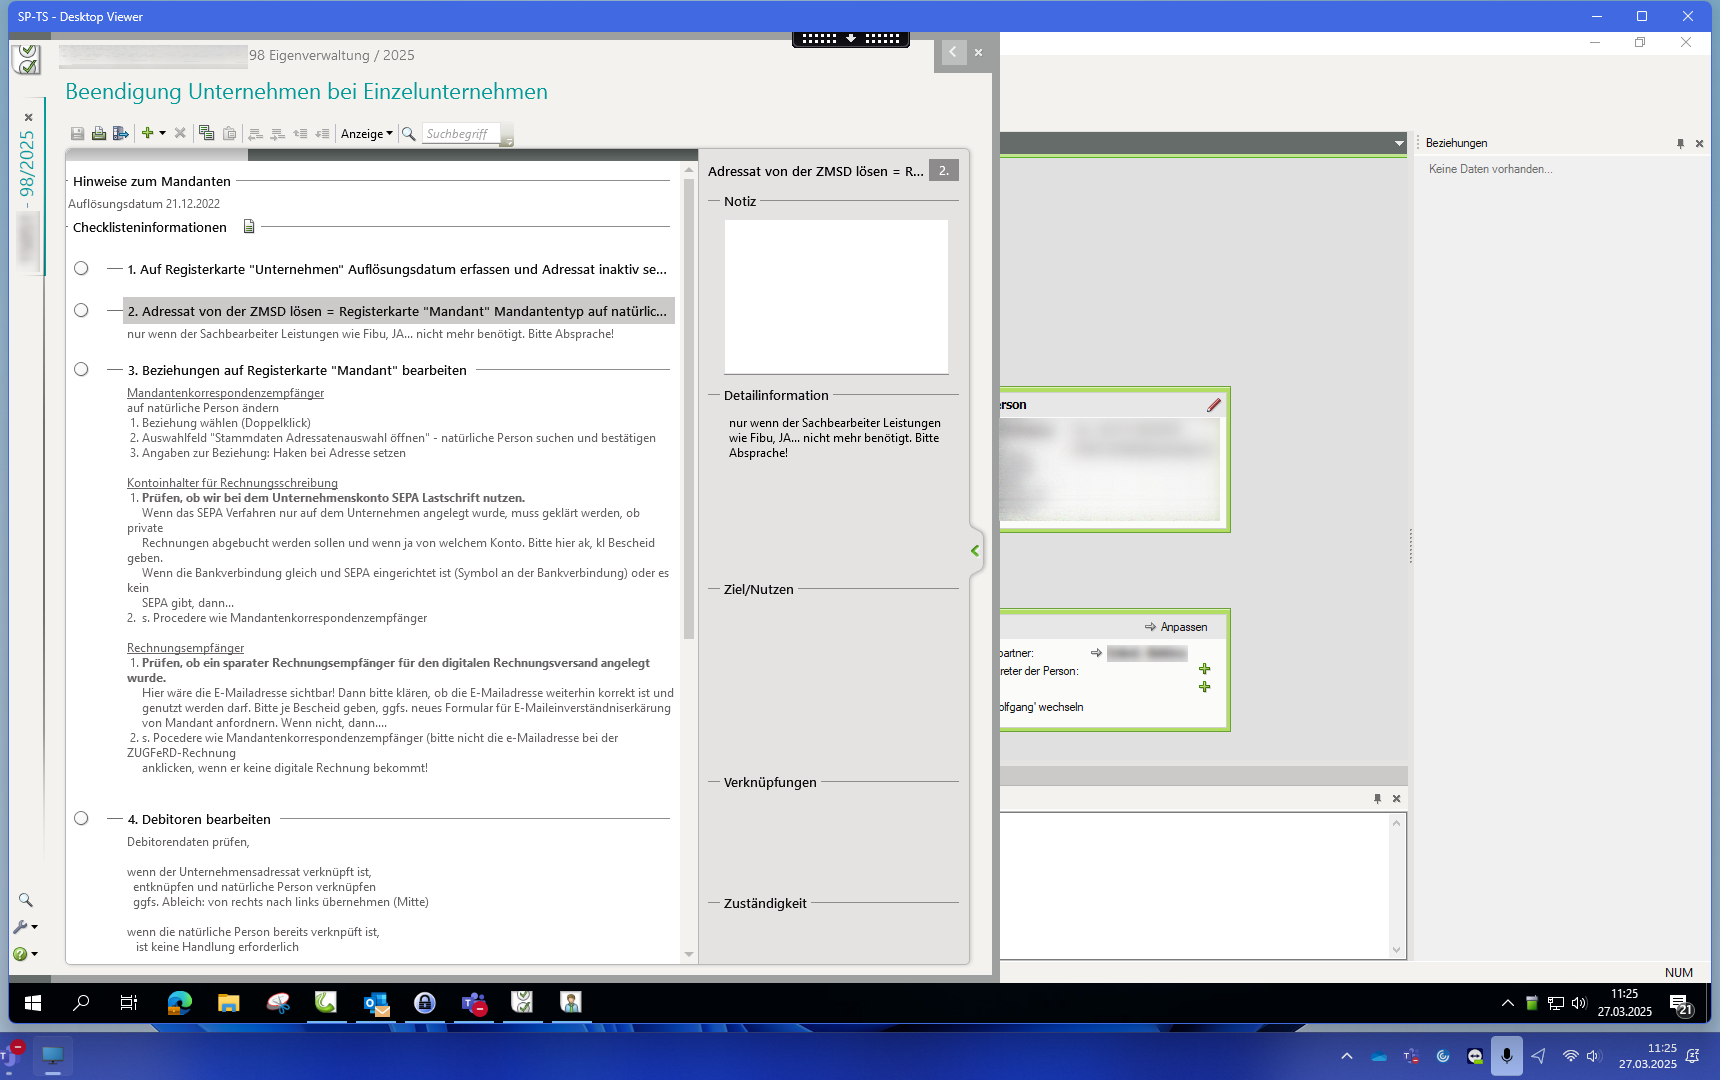Click the back arrow button in header
The image size is (1720, 1080).
point(953,53)
